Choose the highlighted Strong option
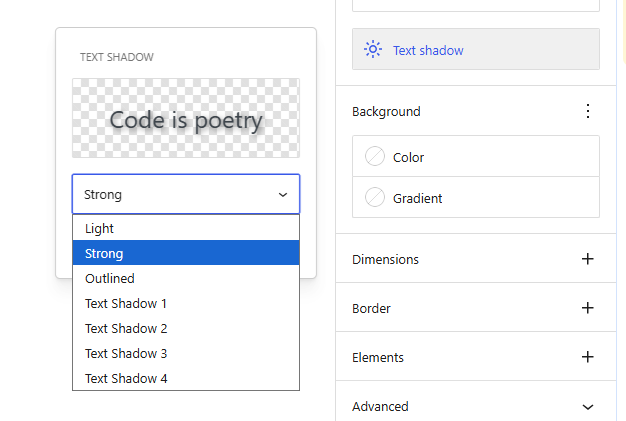Screen dimensions: 626x421 tap(186, 253)
